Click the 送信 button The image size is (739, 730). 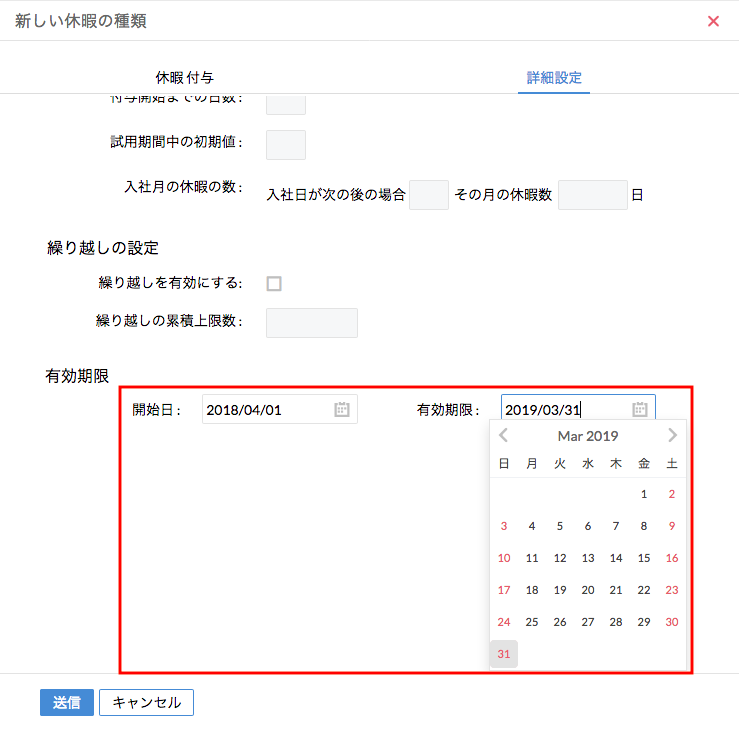(x=67, y=702)
